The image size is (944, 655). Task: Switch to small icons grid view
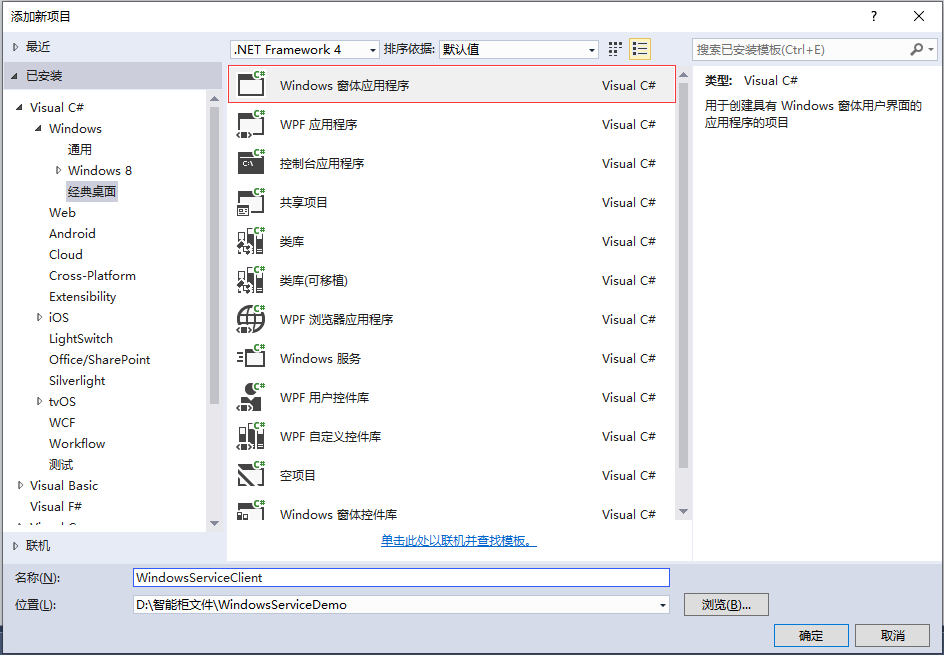(615, 49)
